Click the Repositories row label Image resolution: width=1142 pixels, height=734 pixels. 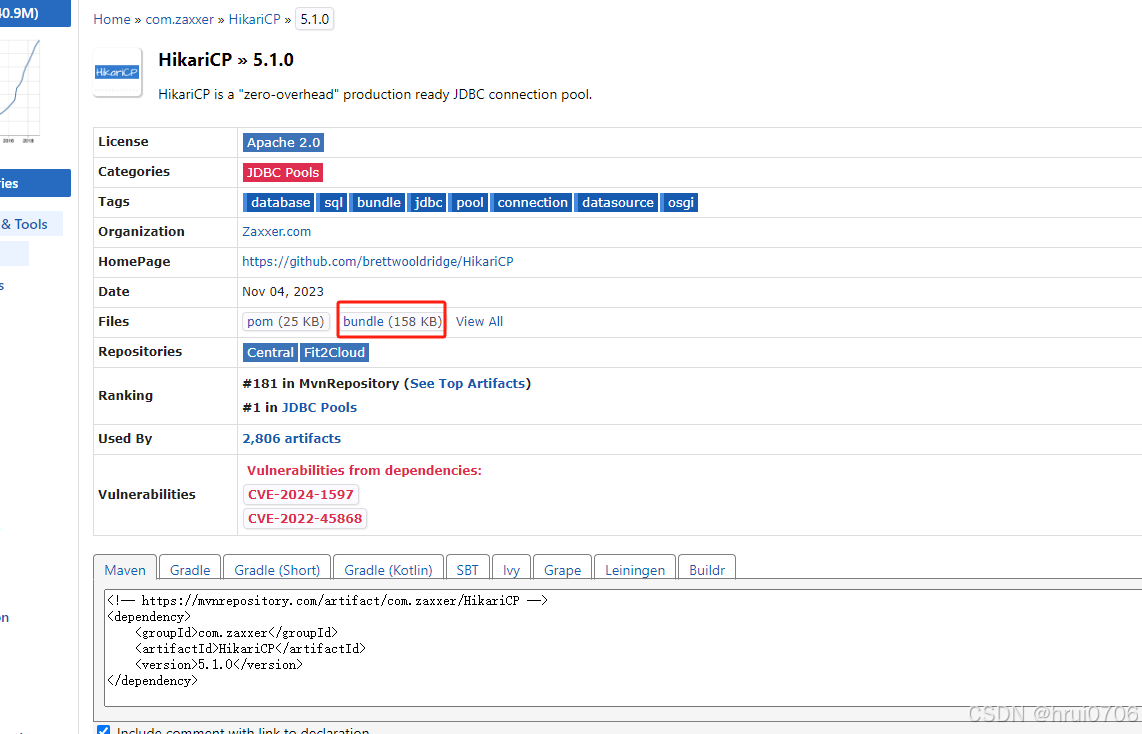pos(140,351)
